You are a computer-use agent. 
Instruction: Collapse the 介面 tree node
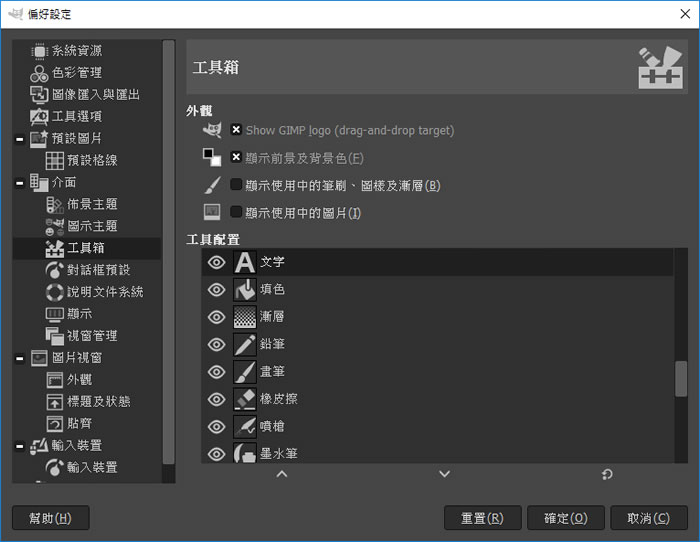coord(20,183)
